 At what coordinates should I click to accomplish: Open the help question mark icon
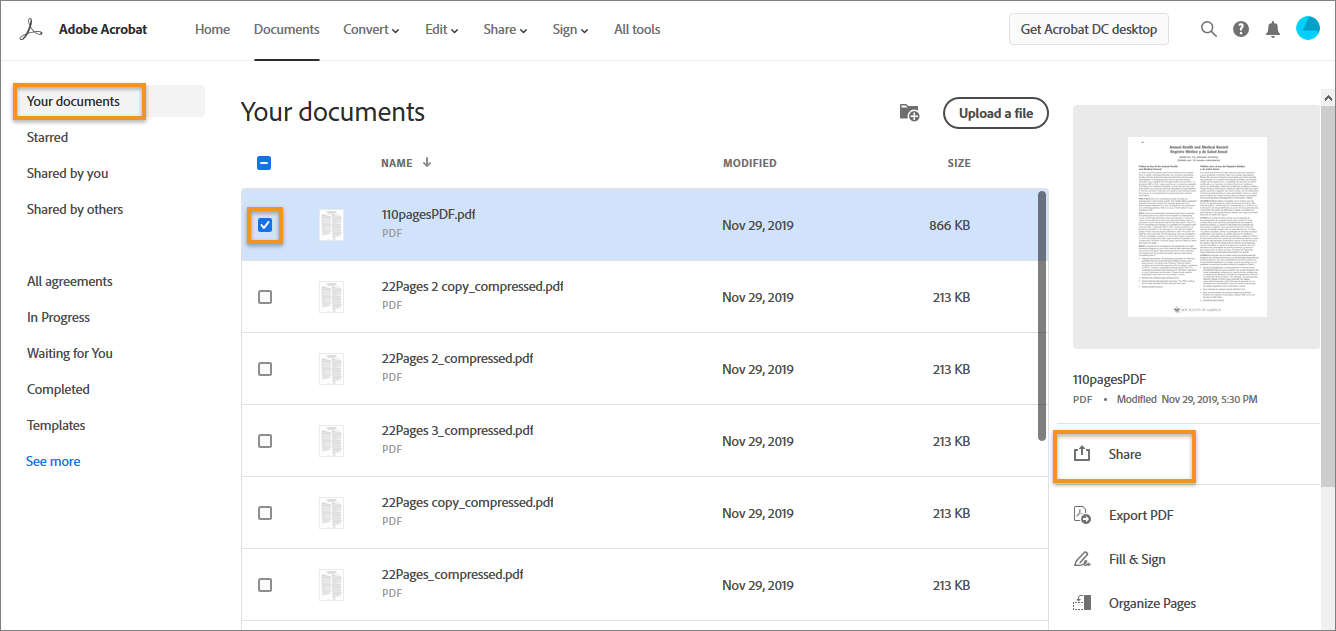point(1241,29)
